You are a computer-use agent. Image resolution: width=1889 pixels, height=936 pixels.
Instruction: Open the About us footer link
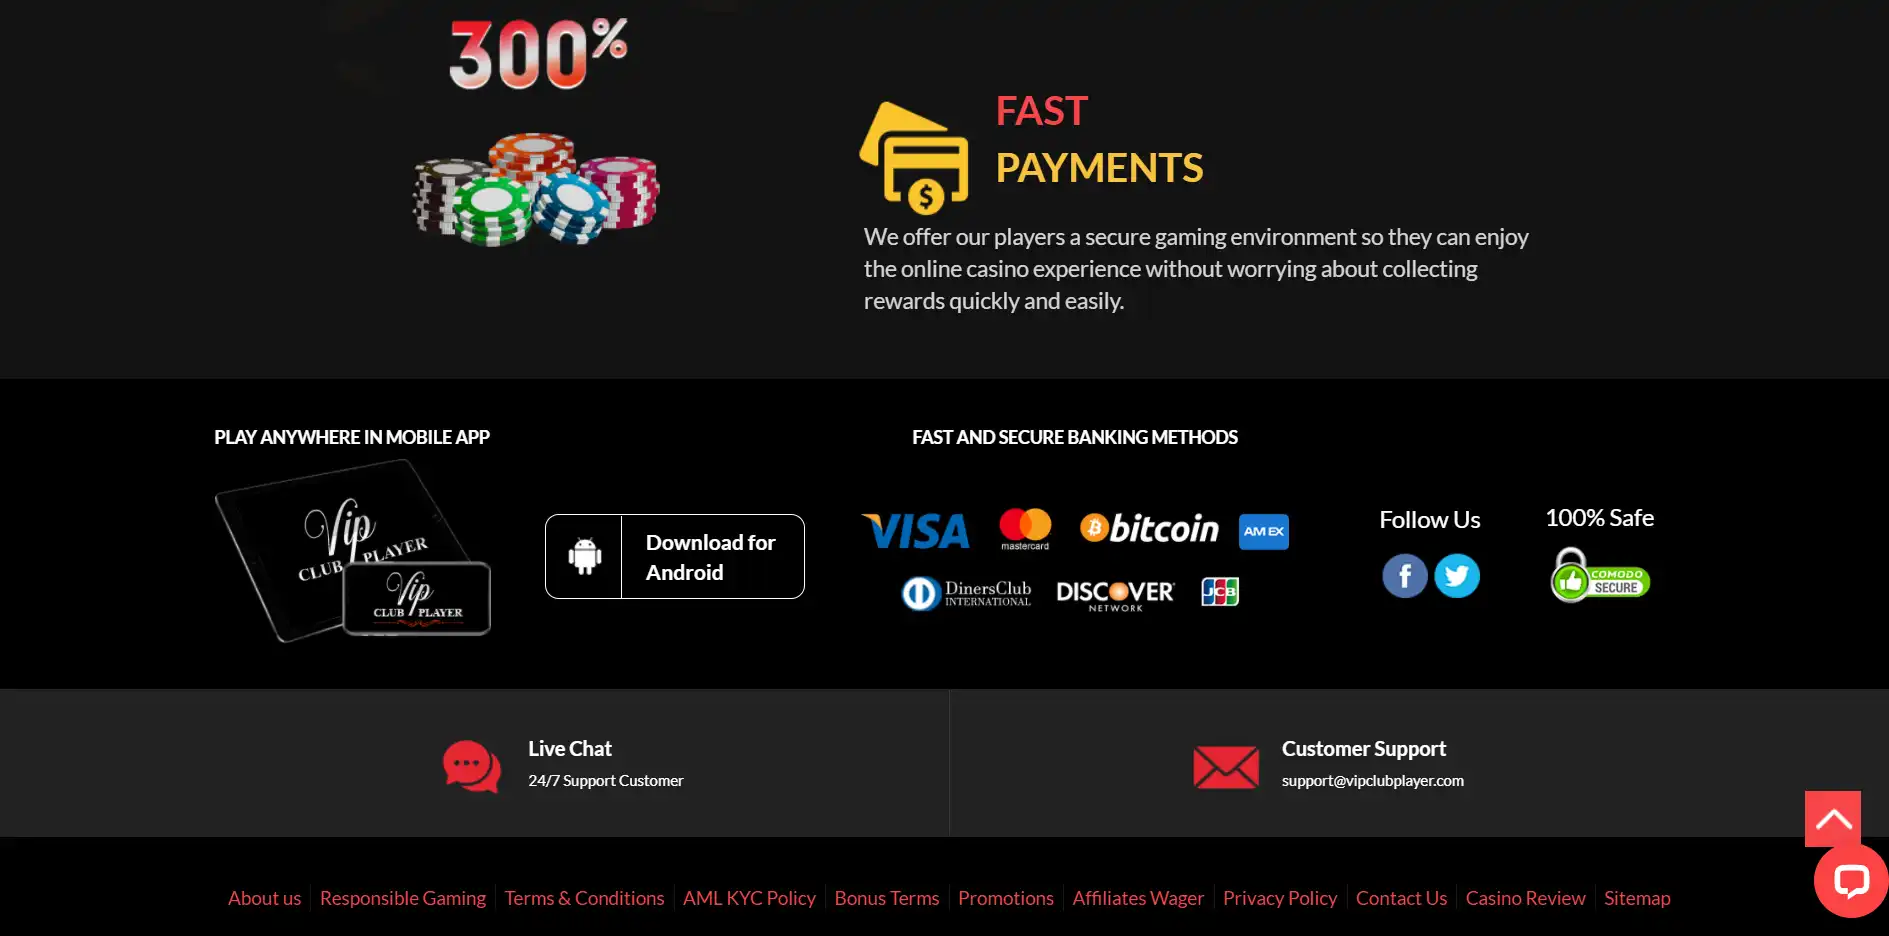coord(264,898)
